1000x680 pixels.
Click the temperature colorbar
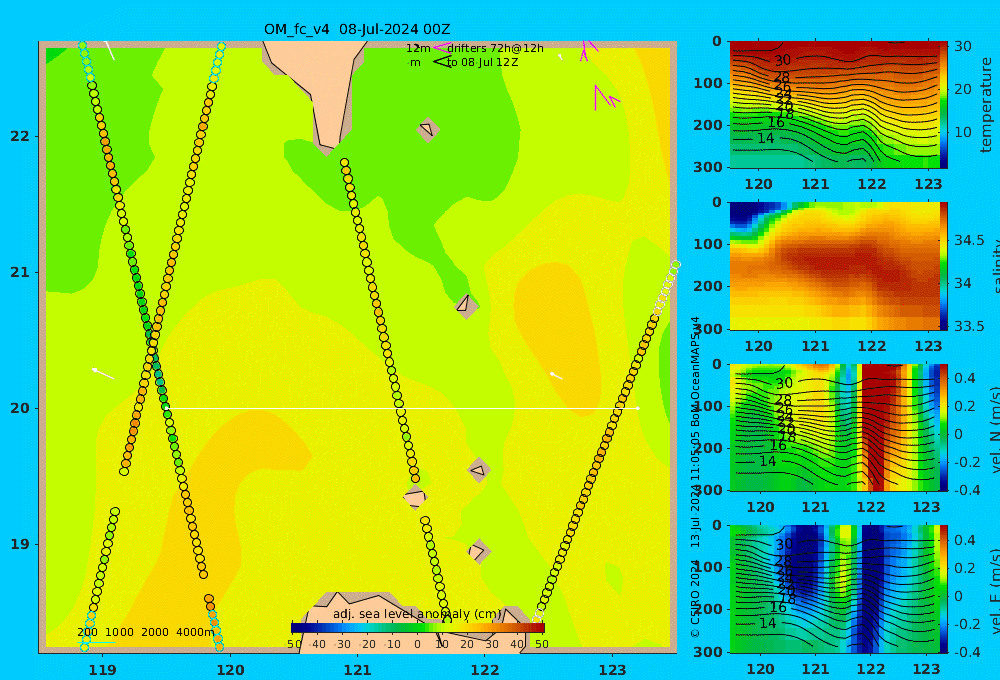click(x=944, y=105)
